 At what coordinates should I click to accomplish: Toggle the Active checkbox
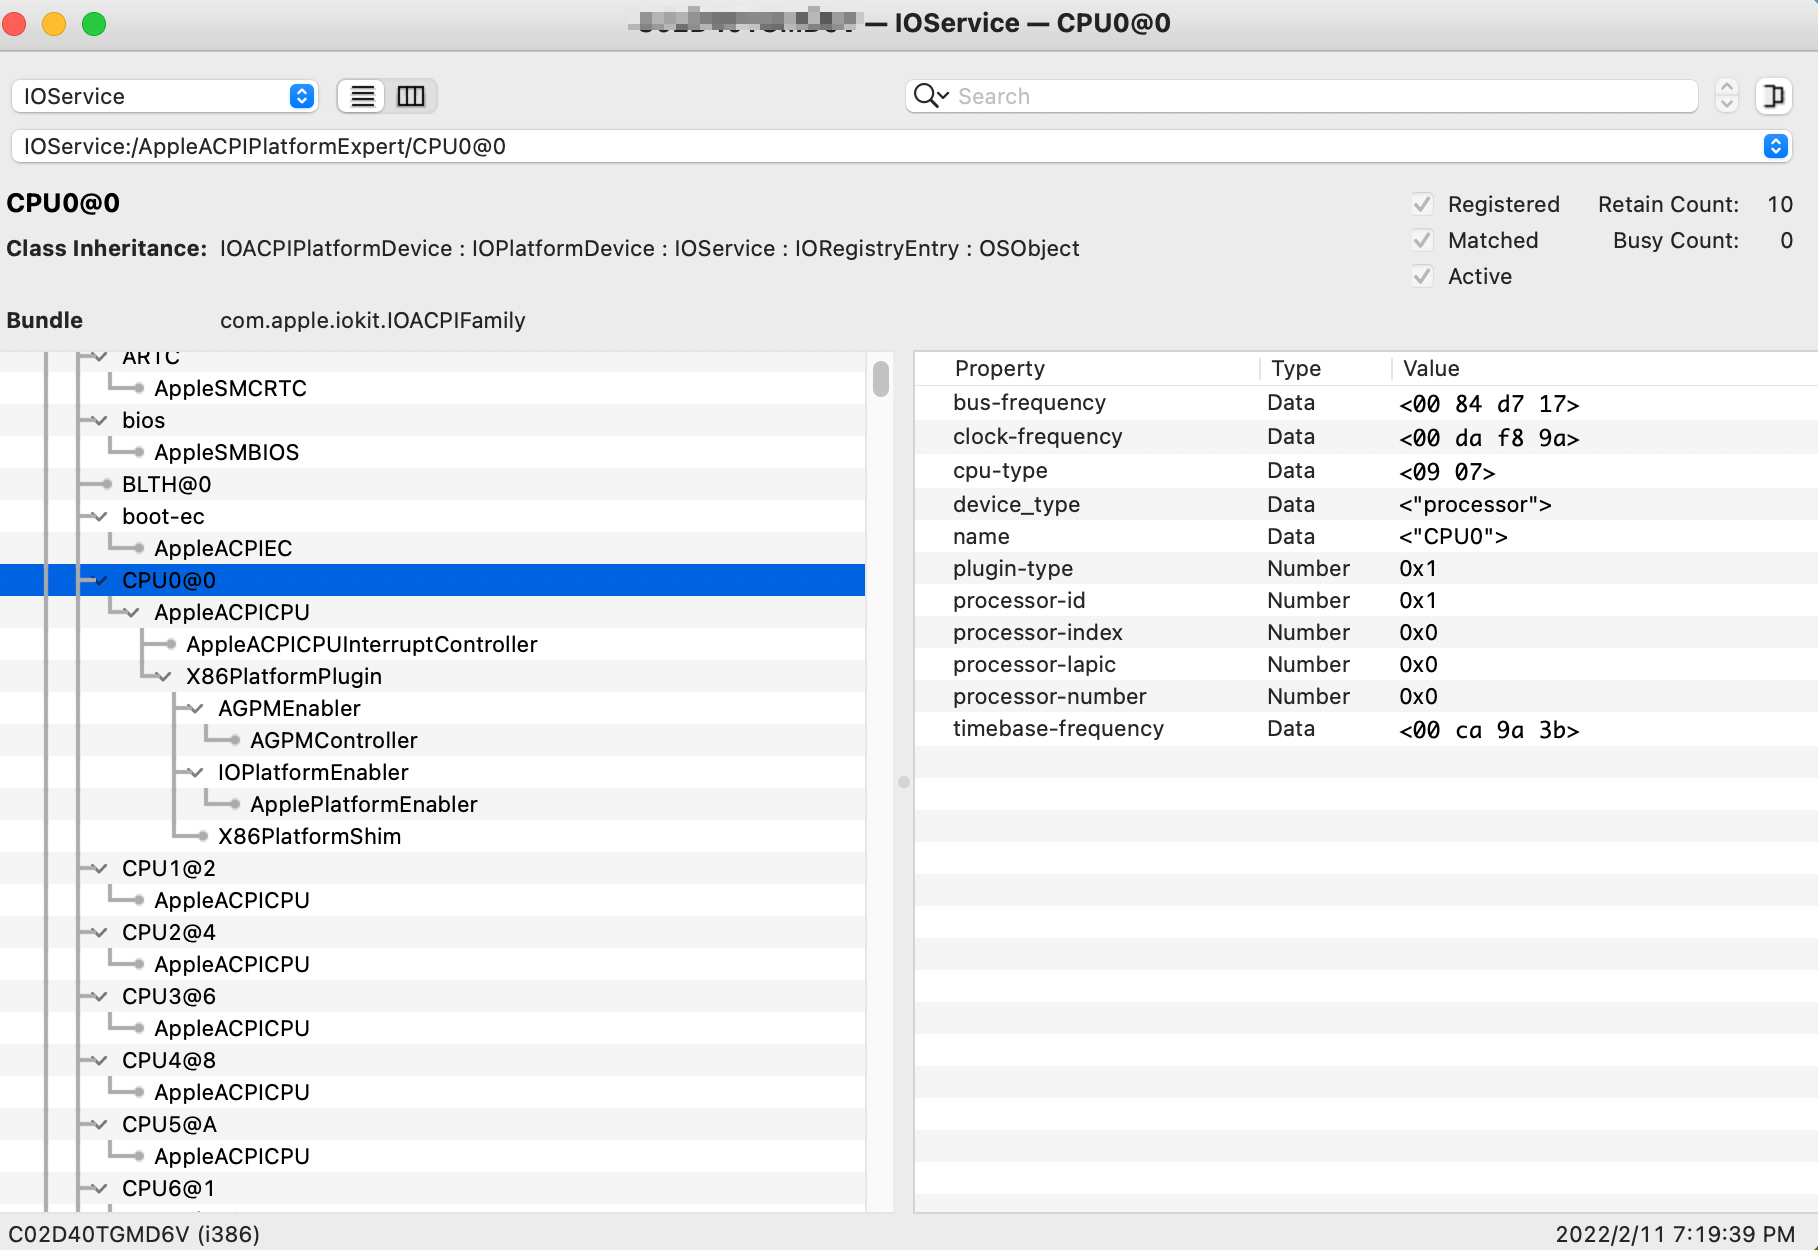click(1422, 276)
